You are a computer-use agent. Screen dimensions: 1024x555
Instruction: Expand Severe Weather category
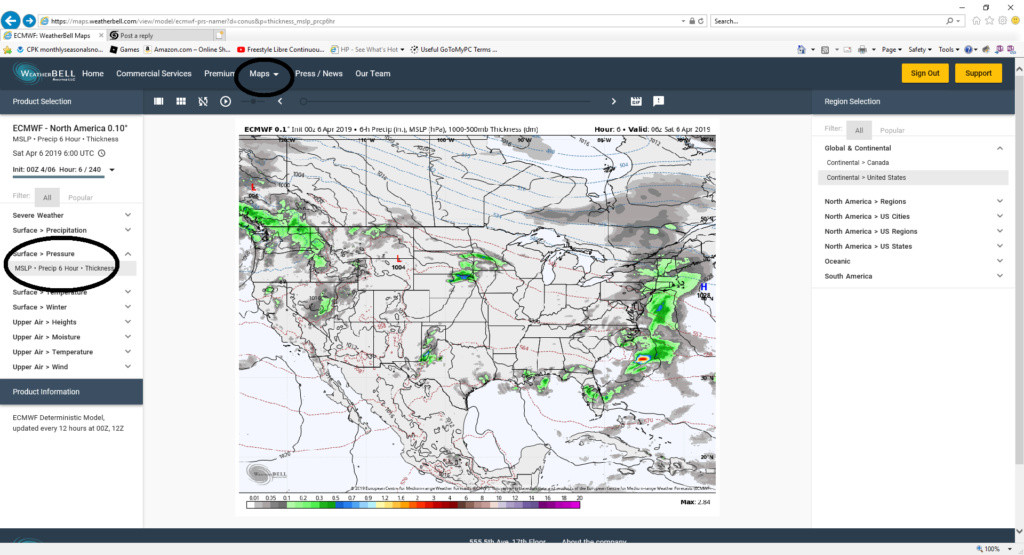[x=72, y=215]
